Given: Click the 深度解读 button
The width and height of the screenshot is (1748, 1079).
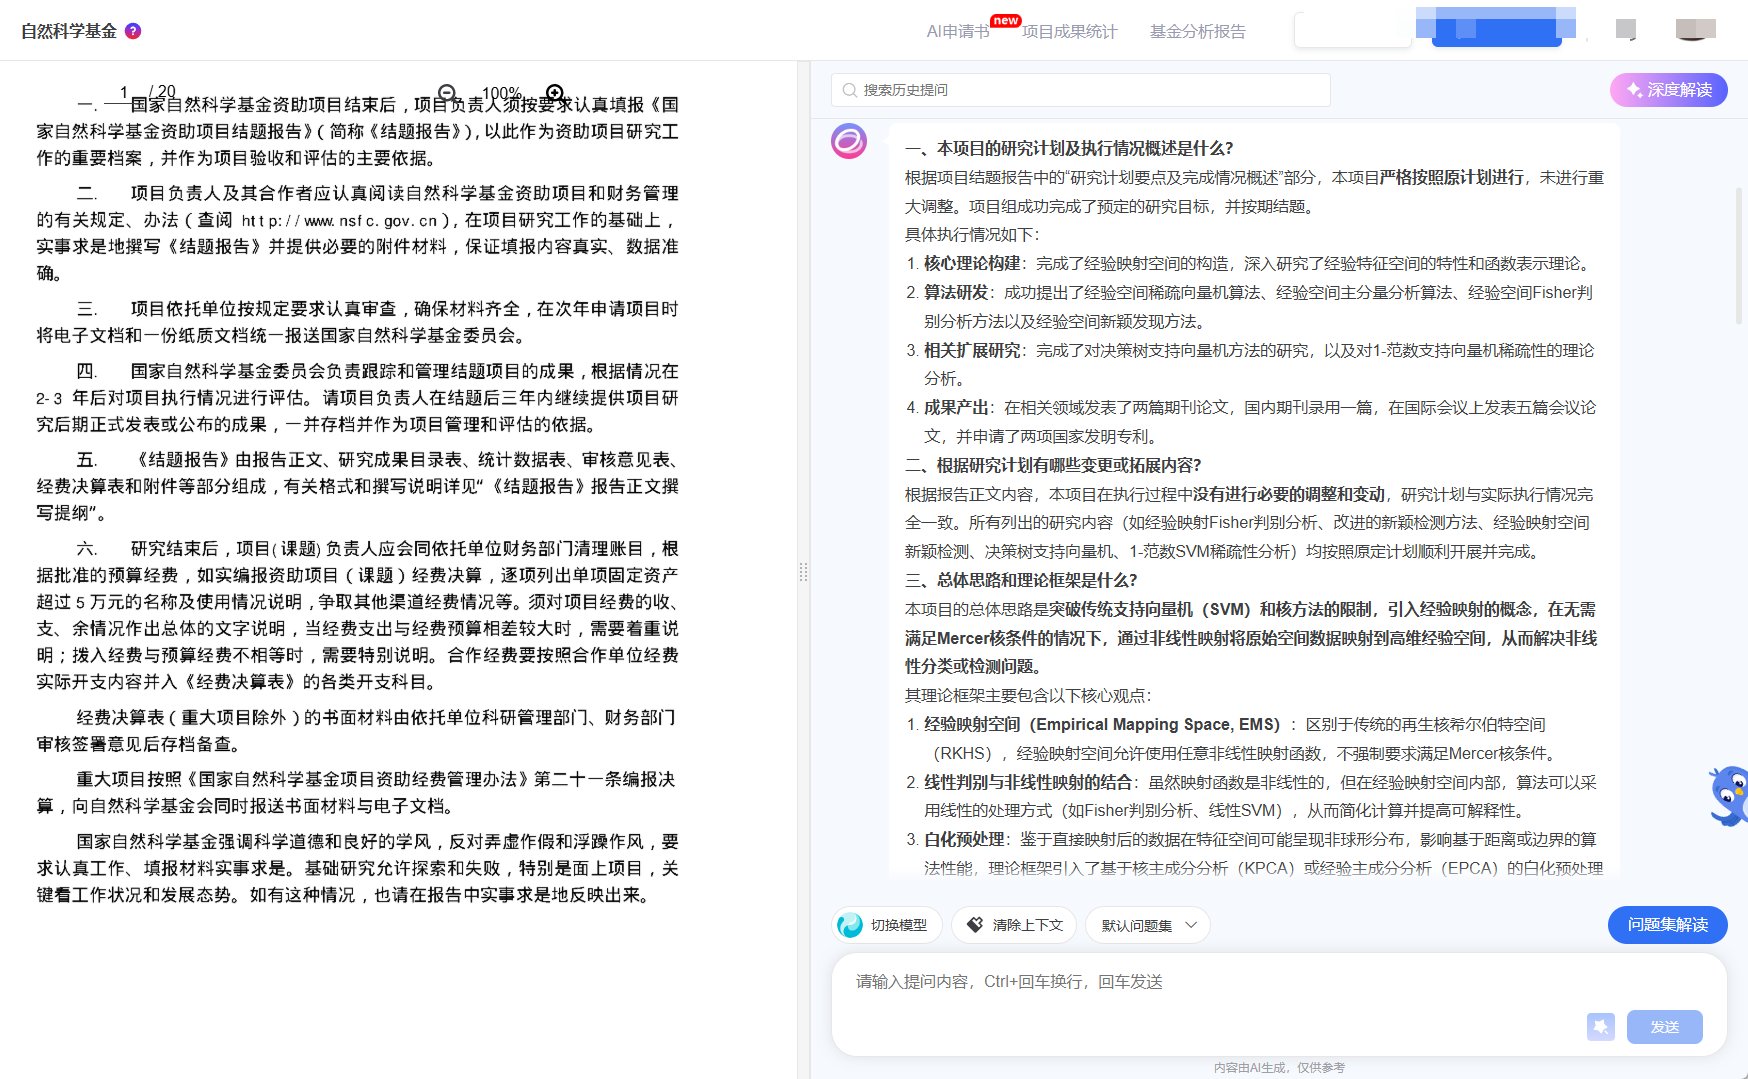Looking at the screenshot, I should [1668, 90].
